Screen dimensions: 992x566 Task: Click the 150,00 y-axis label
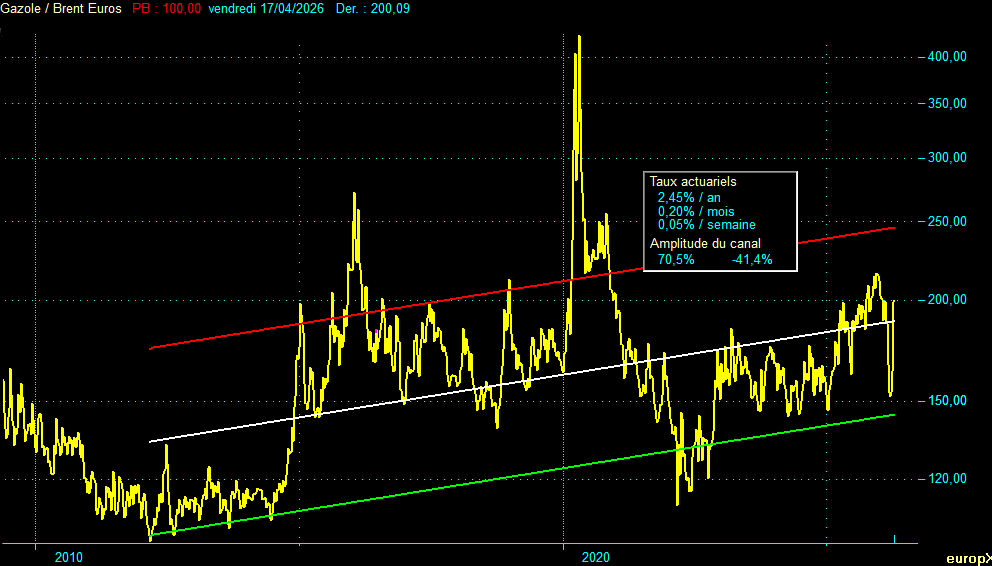[946, 401]
